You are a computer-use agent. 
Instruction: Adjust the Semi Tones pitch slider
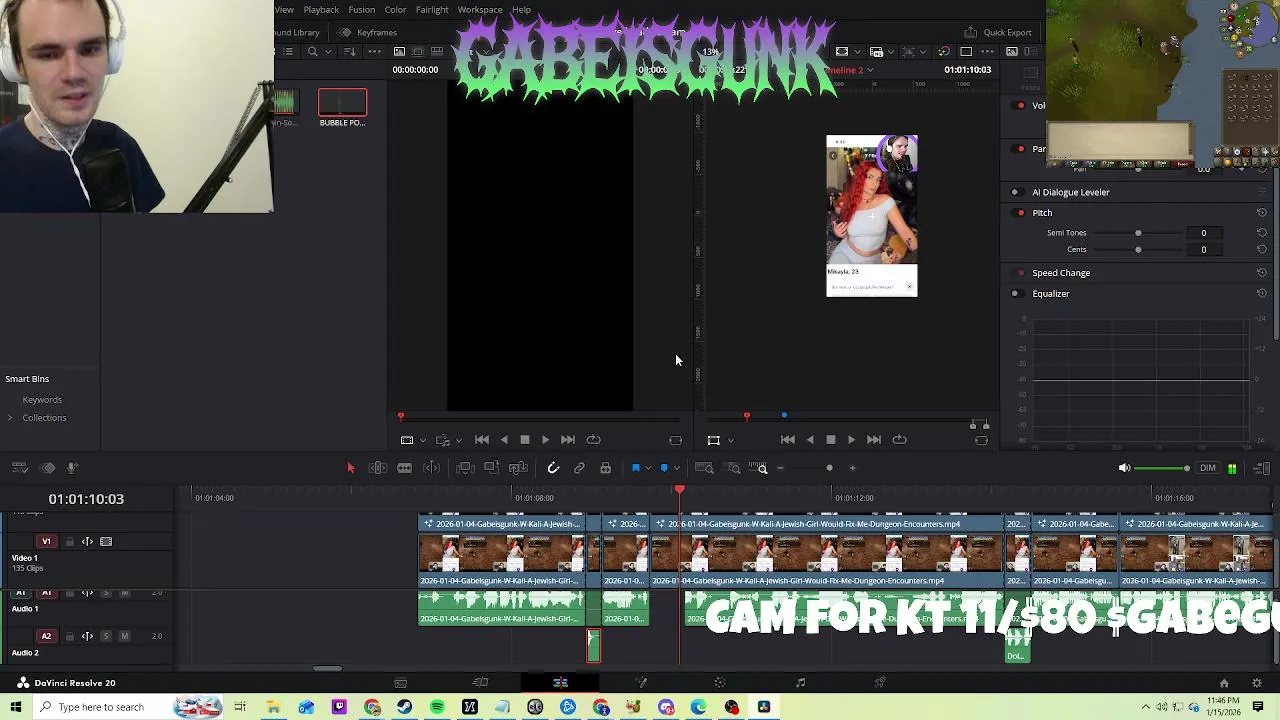click(1138, 233)
